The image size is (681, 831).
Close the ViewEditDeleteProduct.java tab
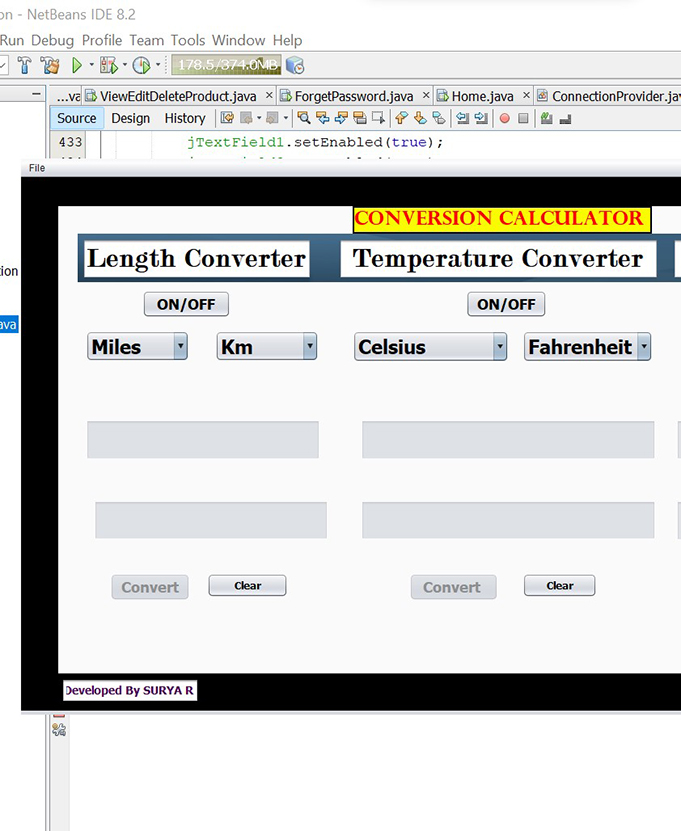coord(269,95)
